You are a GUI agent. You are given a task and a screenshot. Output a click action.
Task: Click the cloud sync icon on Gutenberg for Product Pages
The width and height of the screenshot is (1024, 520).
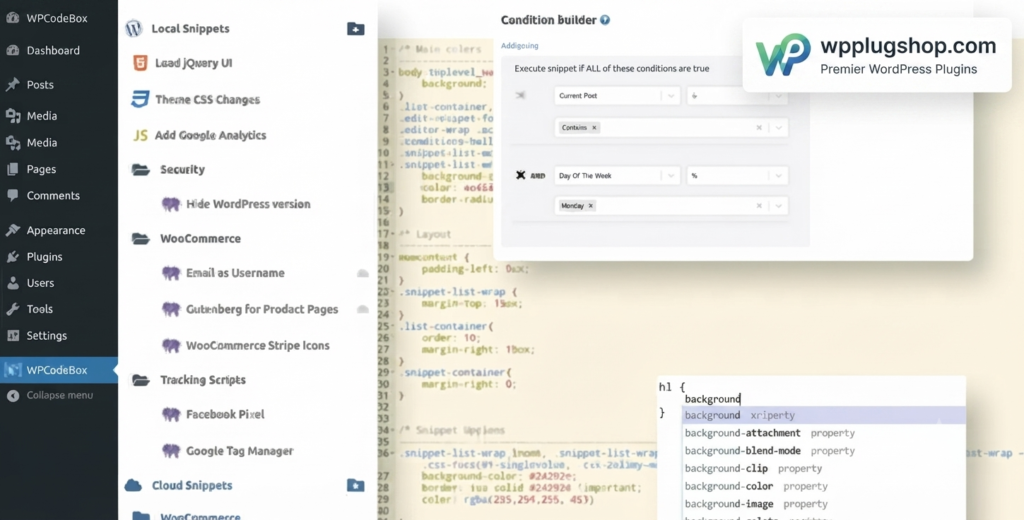362,309
